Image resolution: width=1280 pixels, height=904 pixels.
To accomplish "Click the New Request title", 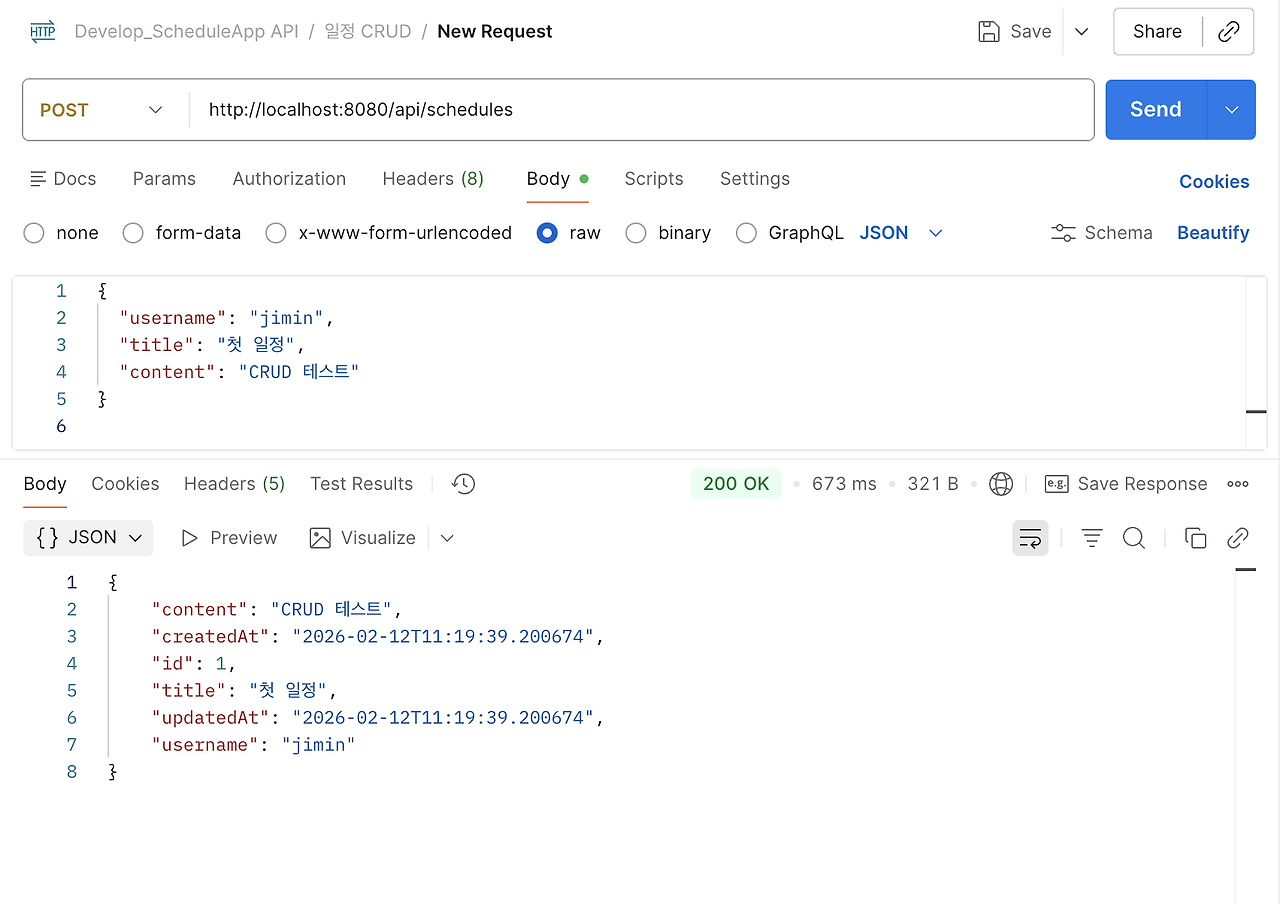I will point(495,31).
